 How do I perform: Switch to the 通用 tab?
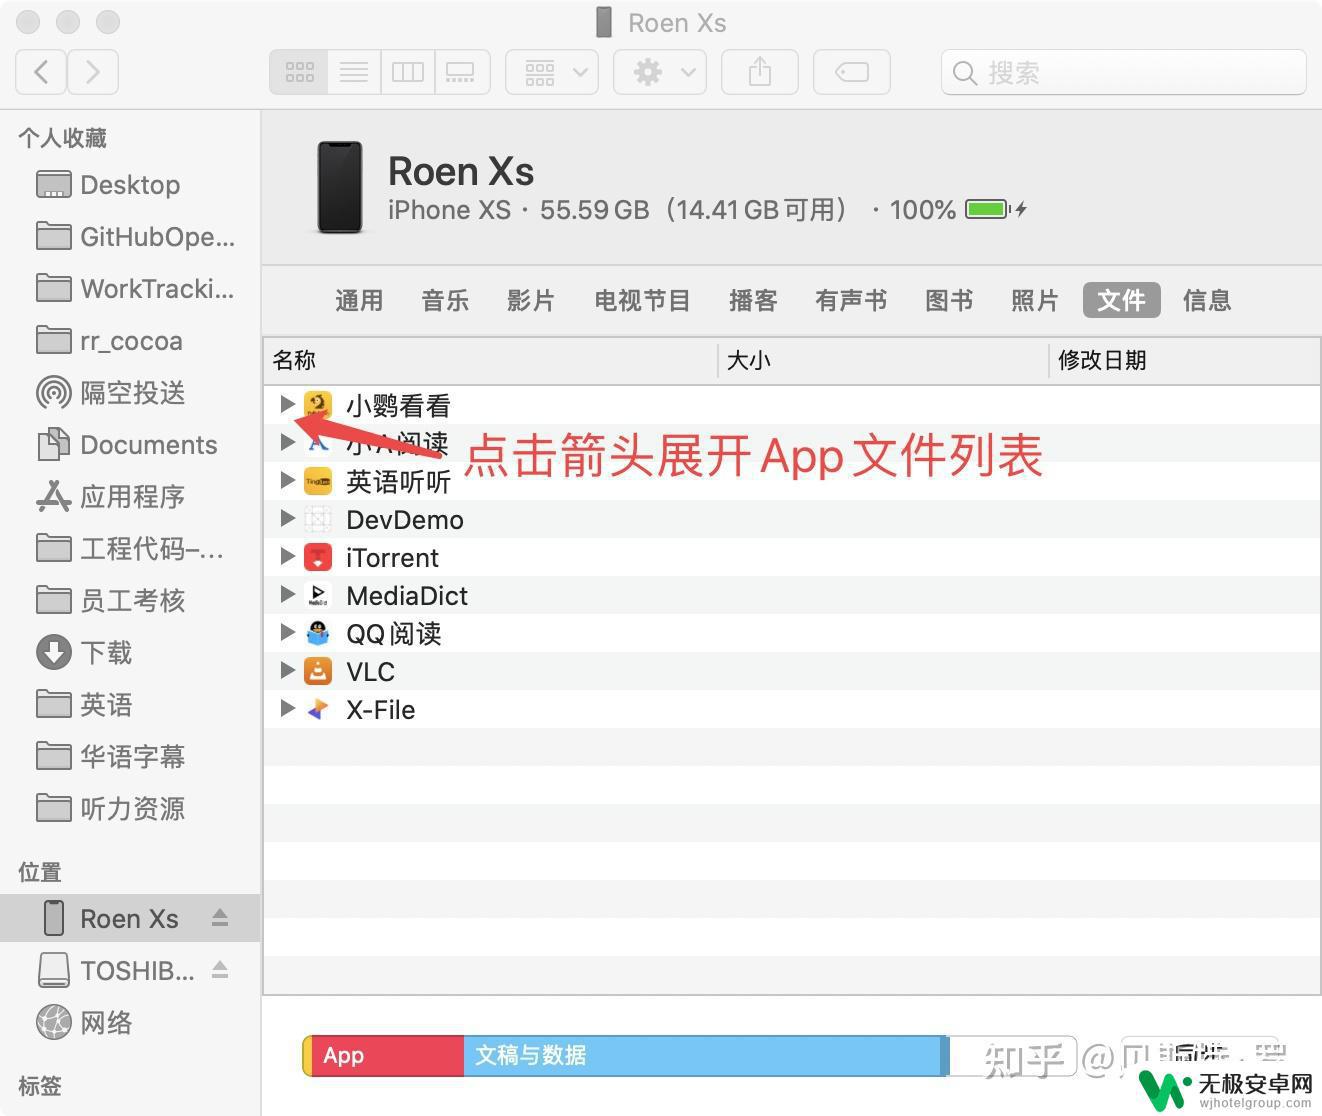pyautogui.click(x=359, y=300)
